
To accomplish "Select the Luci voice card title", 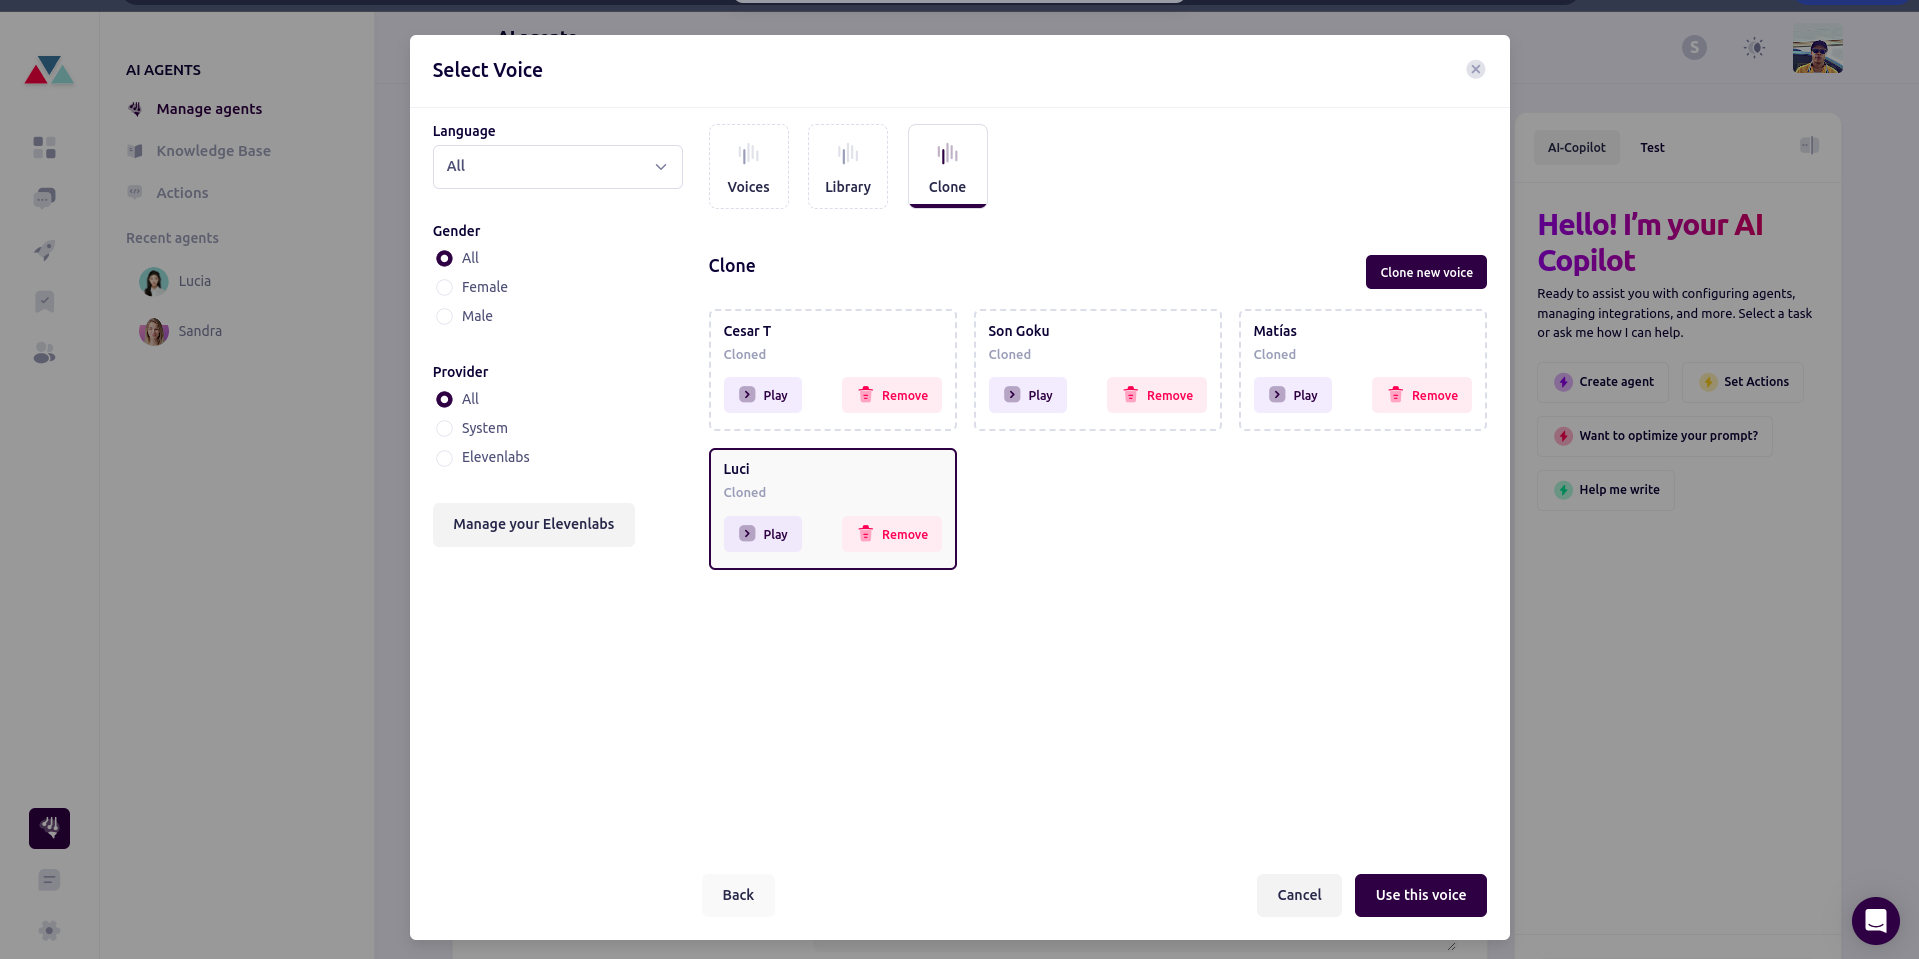I will tap(736, 469).
